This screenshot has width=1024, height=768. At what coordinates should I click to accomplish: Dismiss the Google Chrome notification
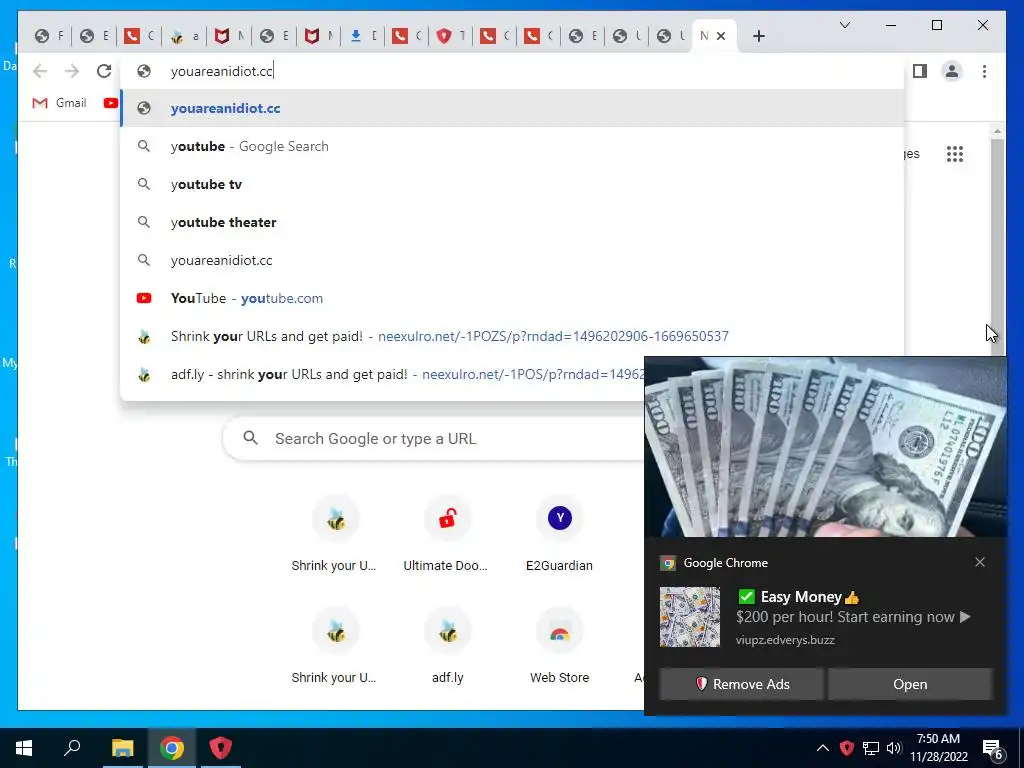[x=980, y=562]
